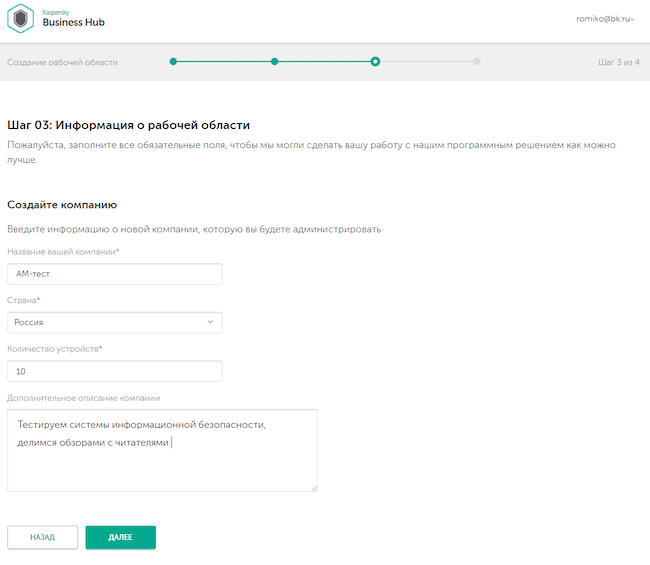The image size is (650, 565).
Task: Click the current third step marker
Action: (375, 62)
